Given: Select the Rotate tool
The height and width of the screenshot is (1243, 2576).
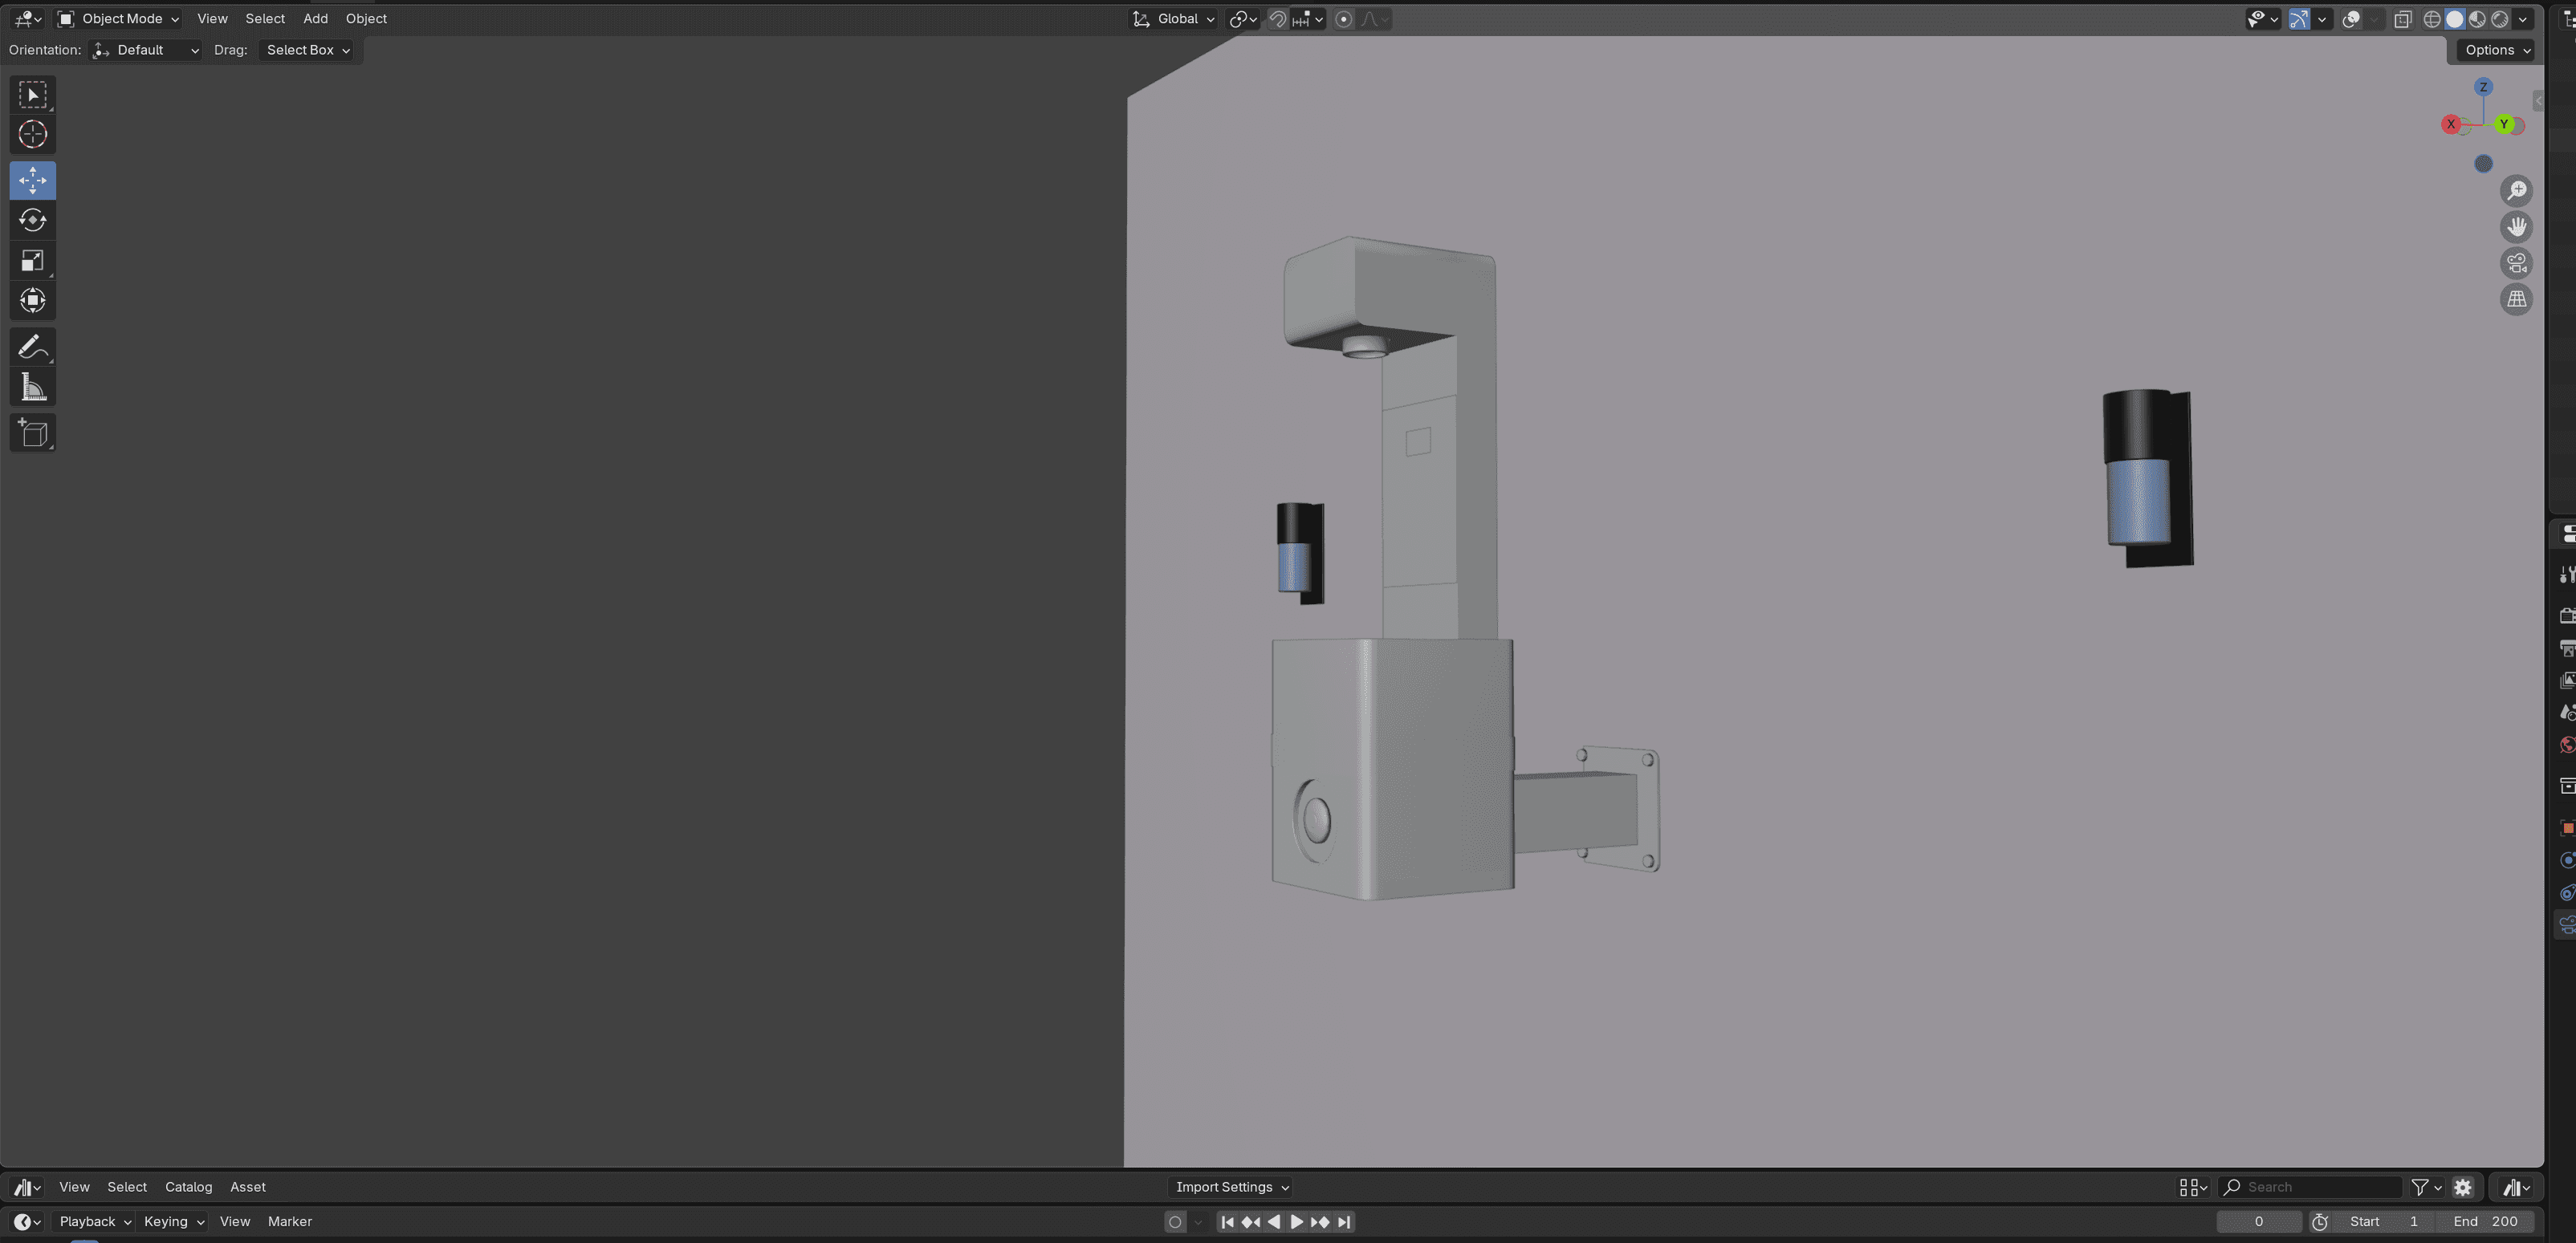Looking at the screenshot, I should pyautogui.click(x=32, y=221).
